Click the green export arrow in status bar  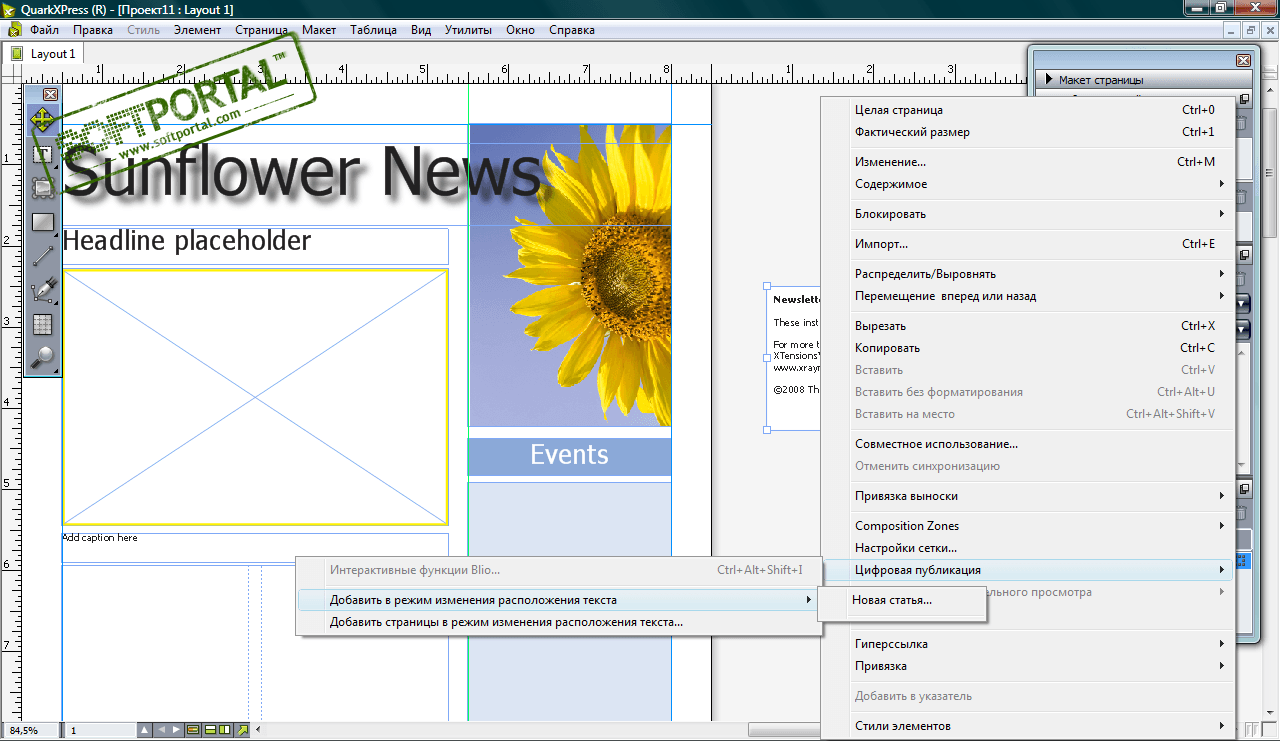(241, 730)
